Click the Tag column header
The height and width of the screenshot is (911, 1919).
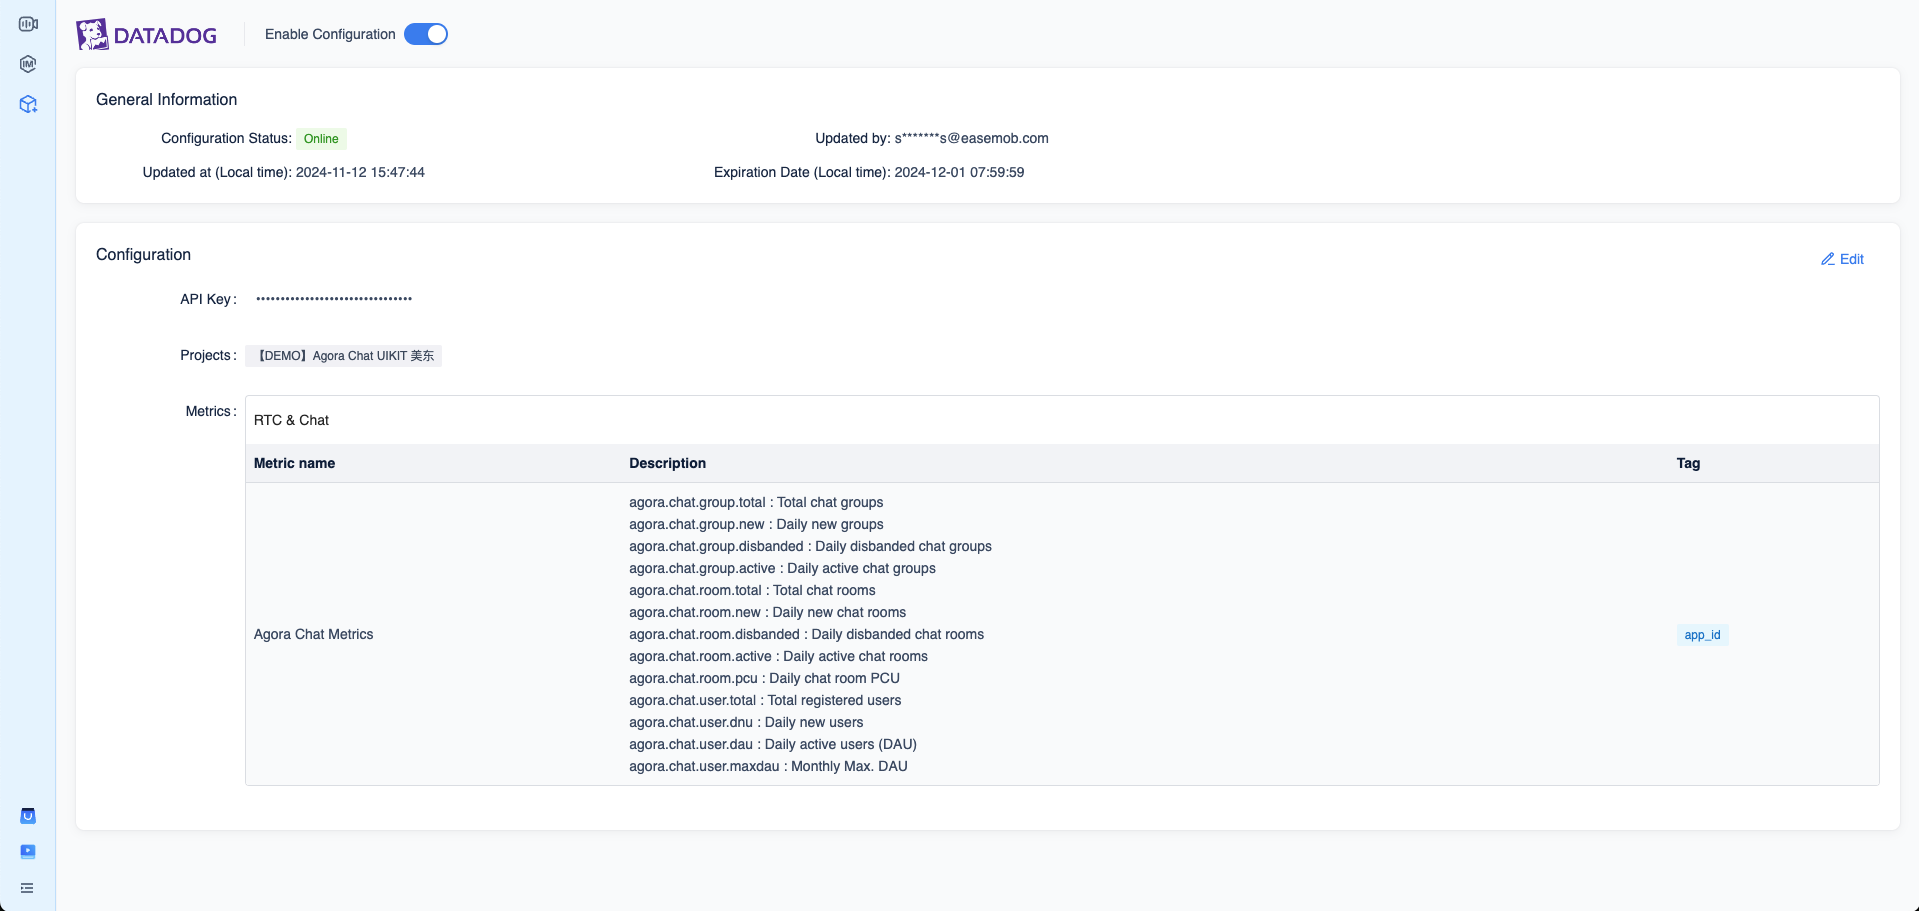click(x=1688, y=463)
